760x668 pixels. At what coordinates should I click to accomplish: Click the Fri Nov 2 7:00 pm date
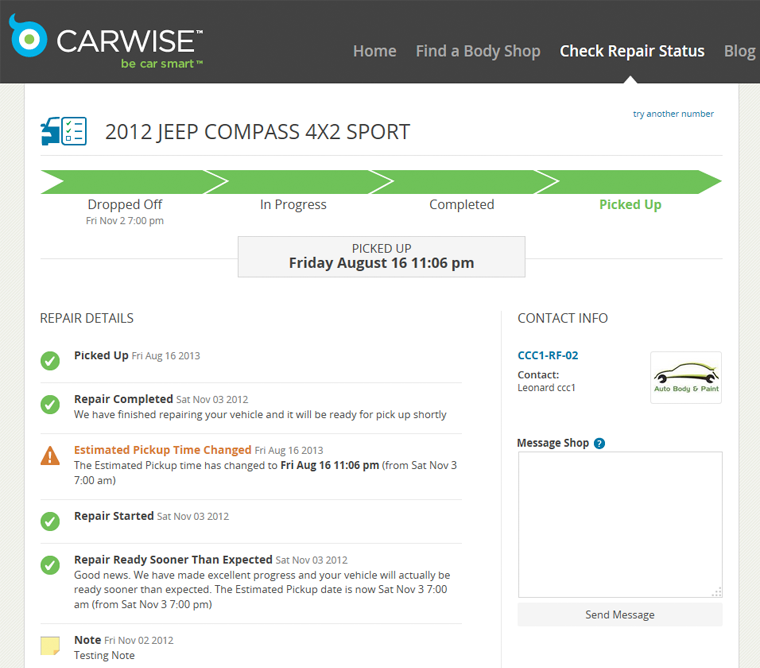pos(125,221)
